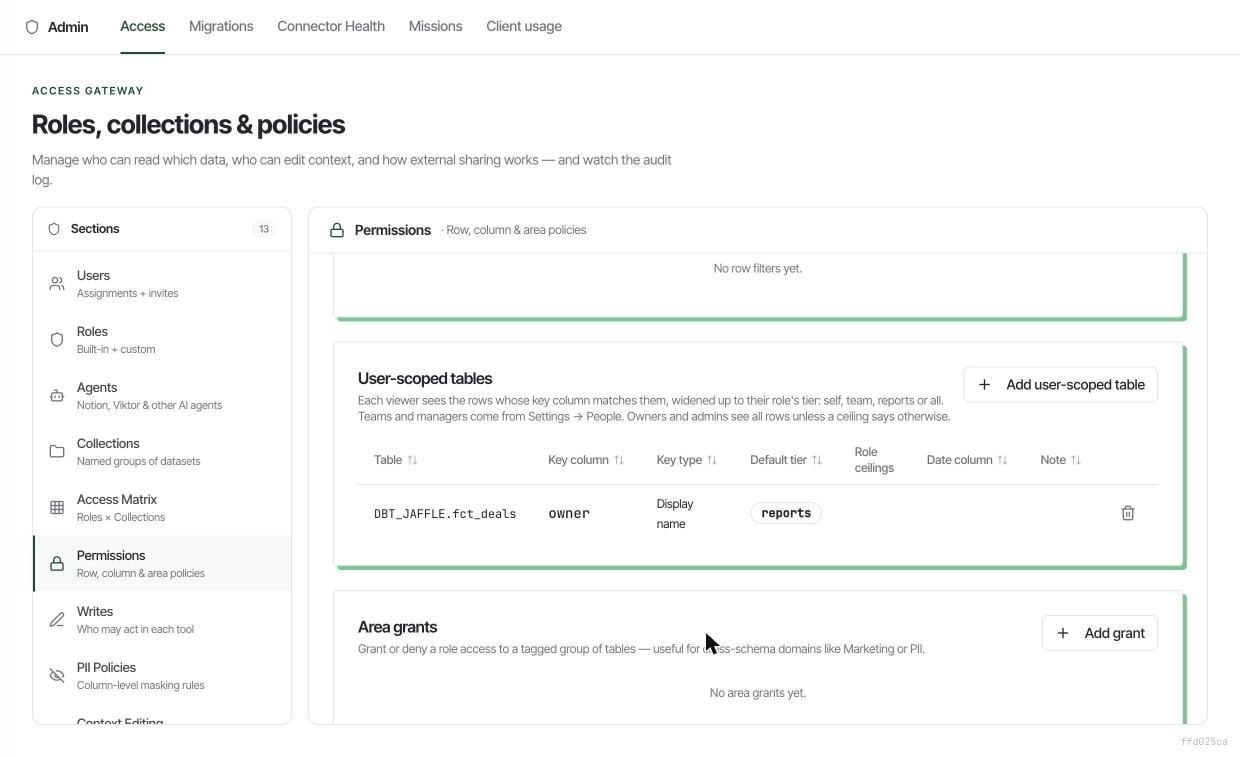Click the Permissions lock icon in sidebar
This screenshot has width=1240, height=757.
click(57, 564)
